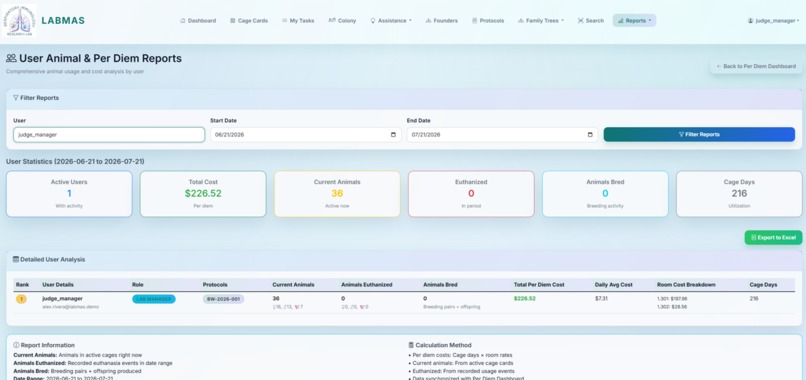Export the report to Excel

pos(773,238)
